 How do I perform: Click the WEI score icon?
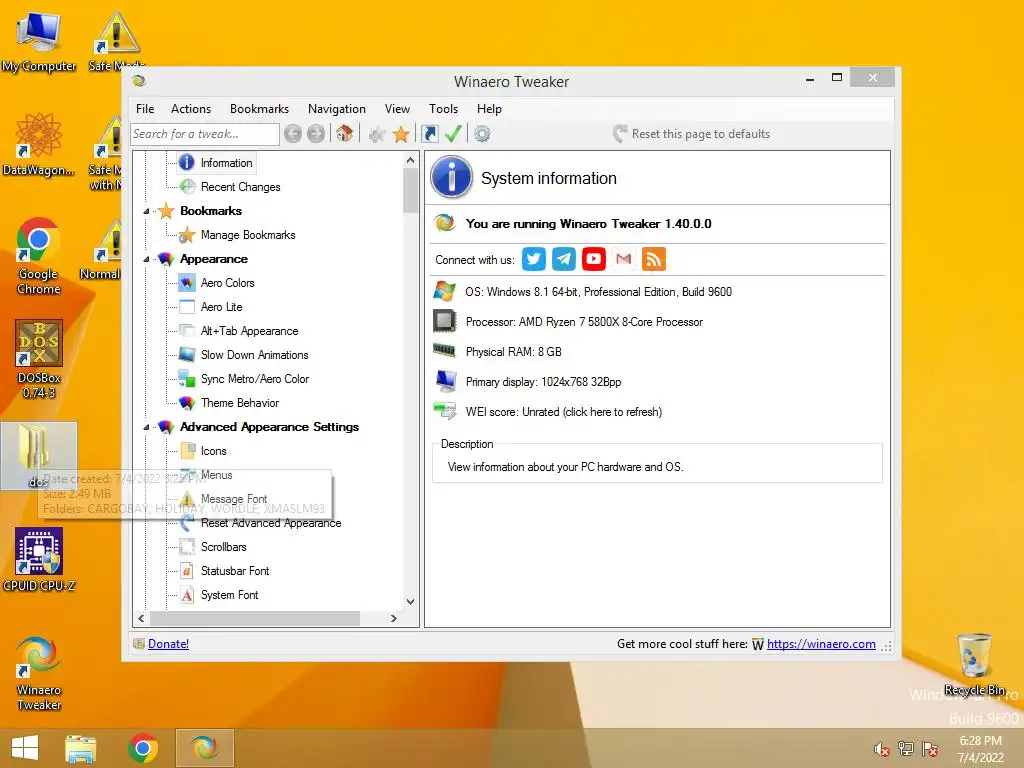(x=445, y=411)
